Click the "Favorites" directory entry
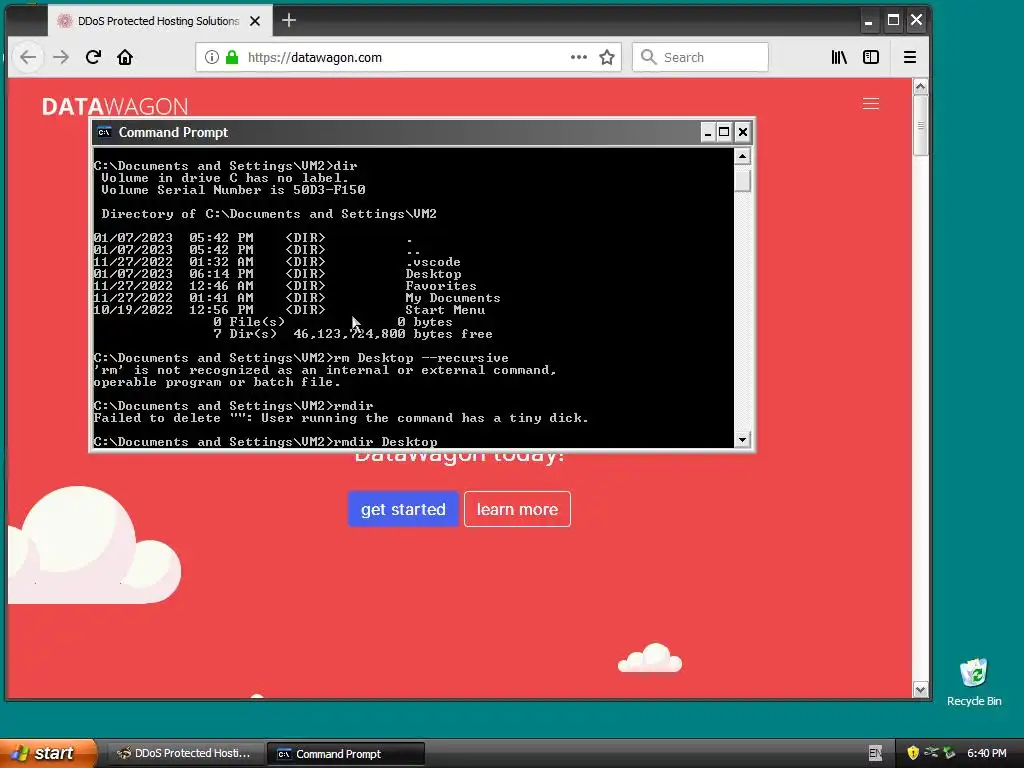Image resolution: width=1024 pixels, height=768 pixels. pyautogui.click(x=441, y=286)
